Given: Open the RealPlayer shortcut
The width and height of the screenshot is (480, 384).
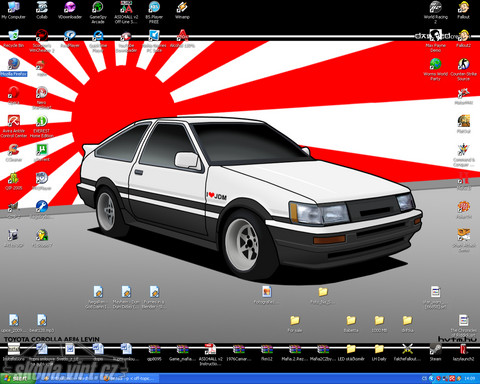Looking at the screenshot, I should point(70,39).
